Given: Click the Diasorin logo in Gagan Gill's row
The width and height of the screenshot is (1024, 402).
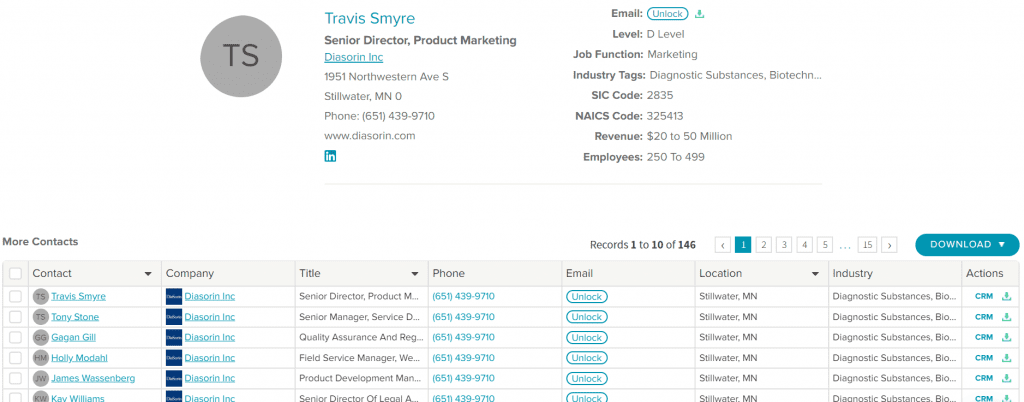Looking at the screenshot, I should tap(174, 337).
